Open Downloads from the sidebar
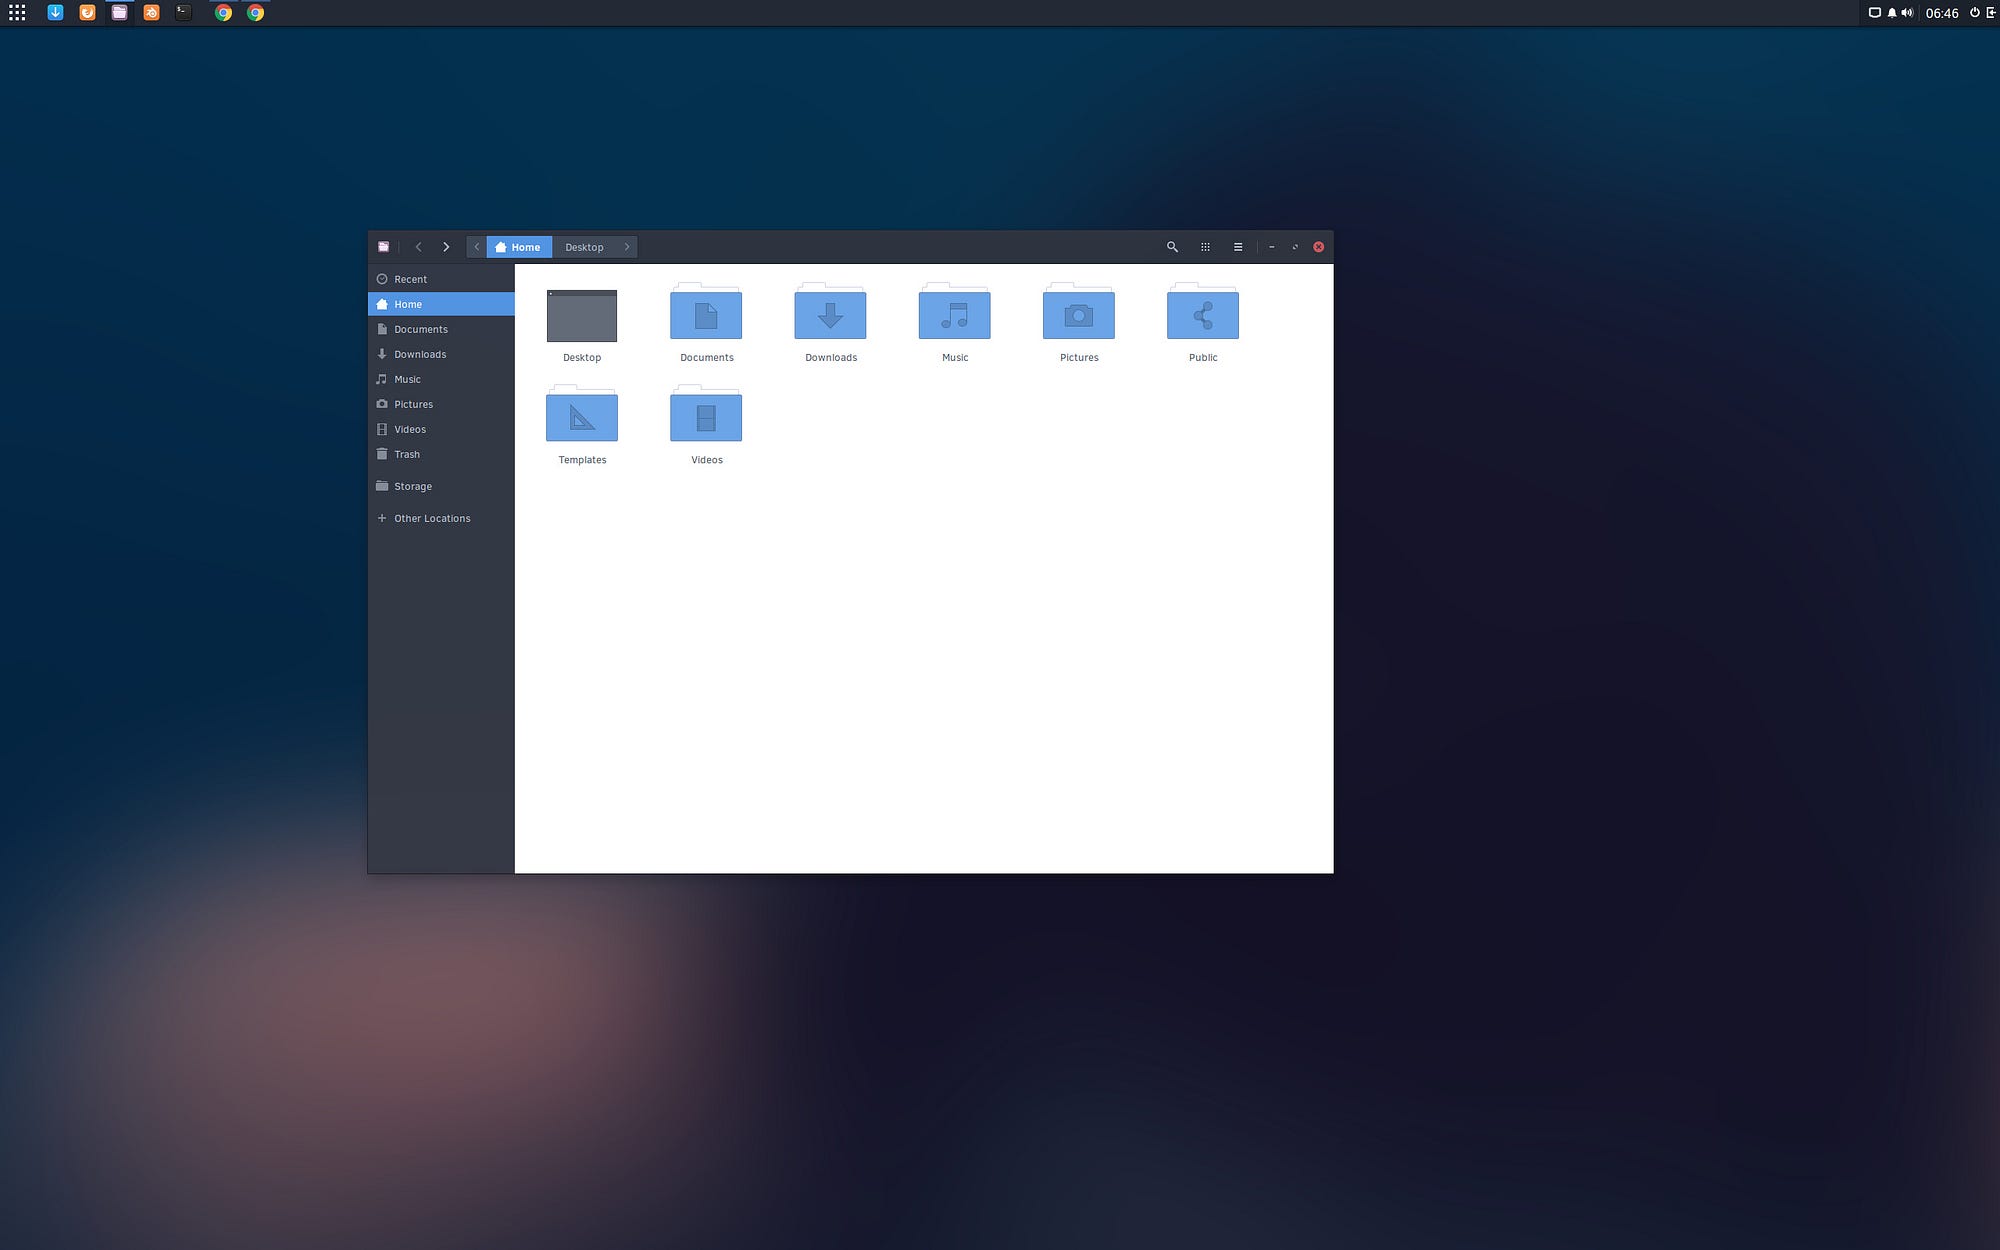 [441, 354]
